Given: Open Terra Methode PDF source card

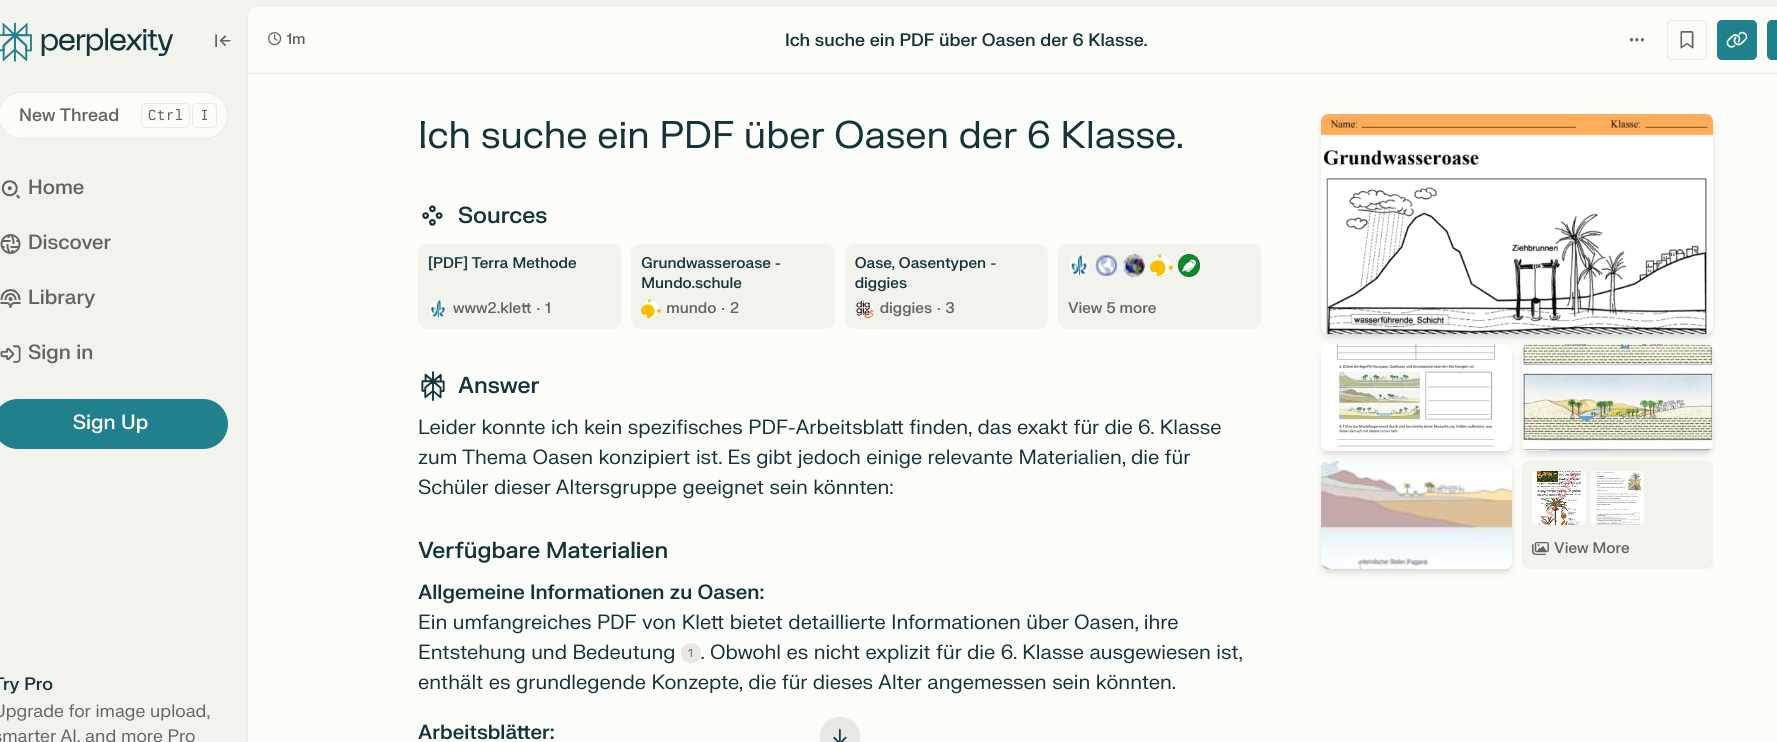Looking at the screenshot, I should point(518,286).
